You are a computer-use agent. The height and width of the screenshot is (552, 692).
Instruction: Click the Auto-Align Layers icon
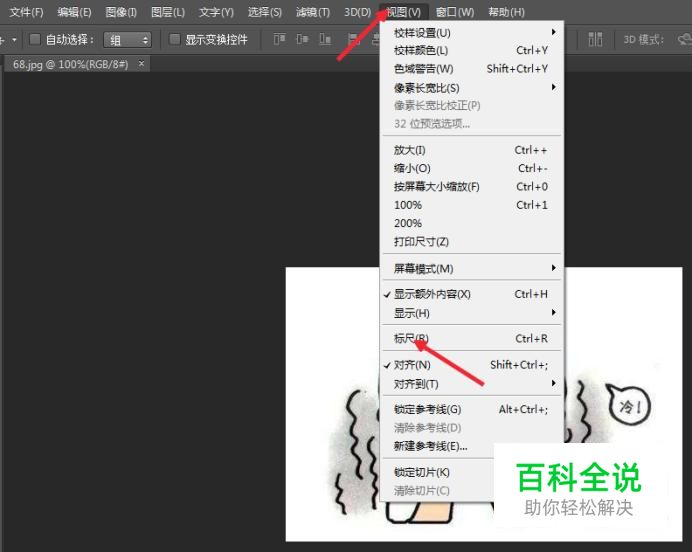point(595,39)
